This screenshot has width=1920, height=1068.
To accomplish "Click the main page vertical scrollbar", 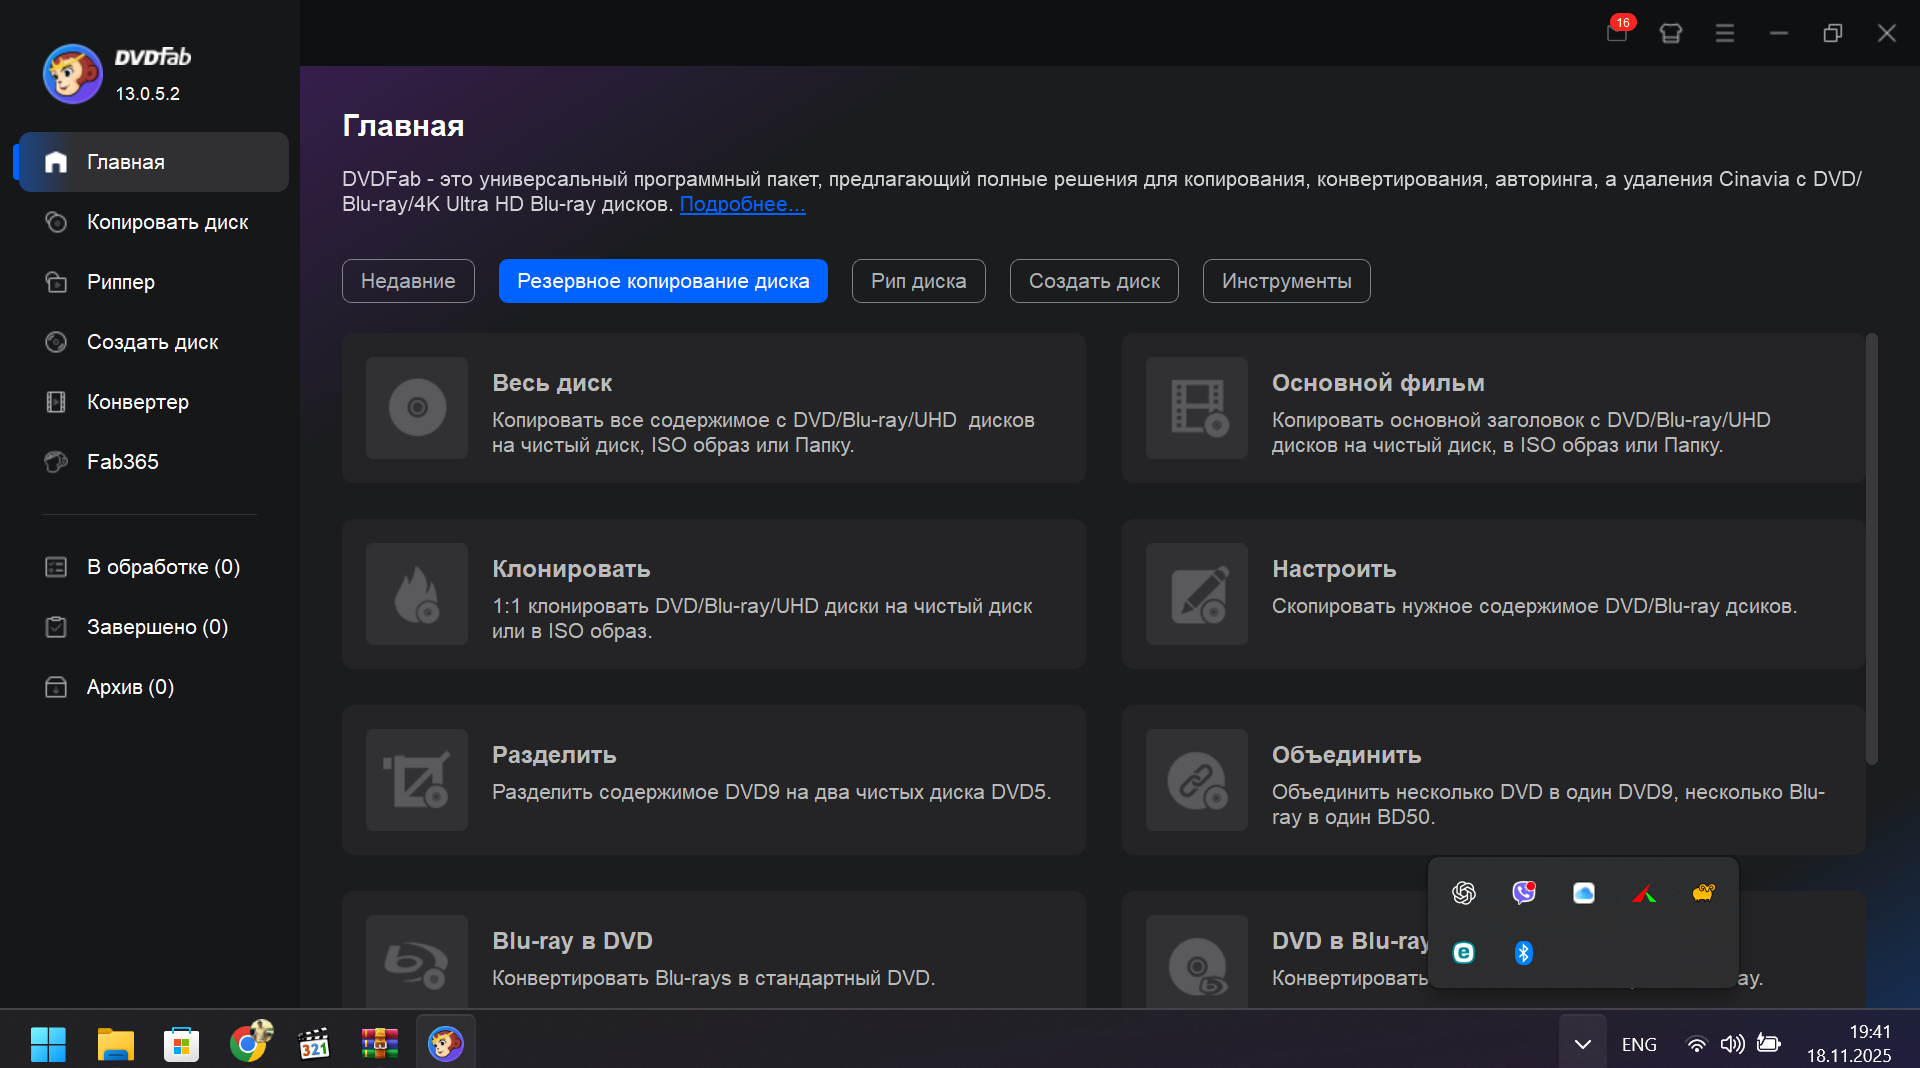I will click(1872, 550).
